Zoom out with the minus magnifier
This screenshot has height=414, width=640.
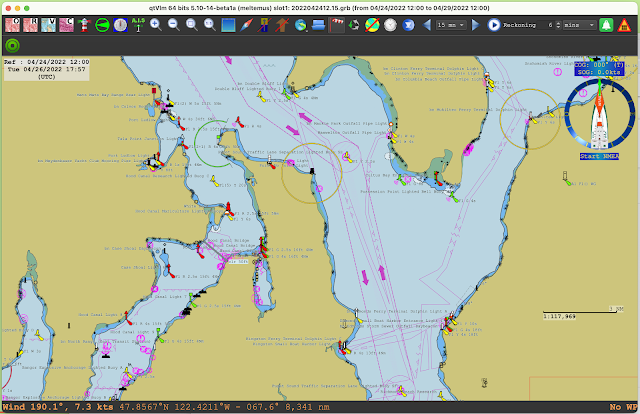tap(173, 25)
